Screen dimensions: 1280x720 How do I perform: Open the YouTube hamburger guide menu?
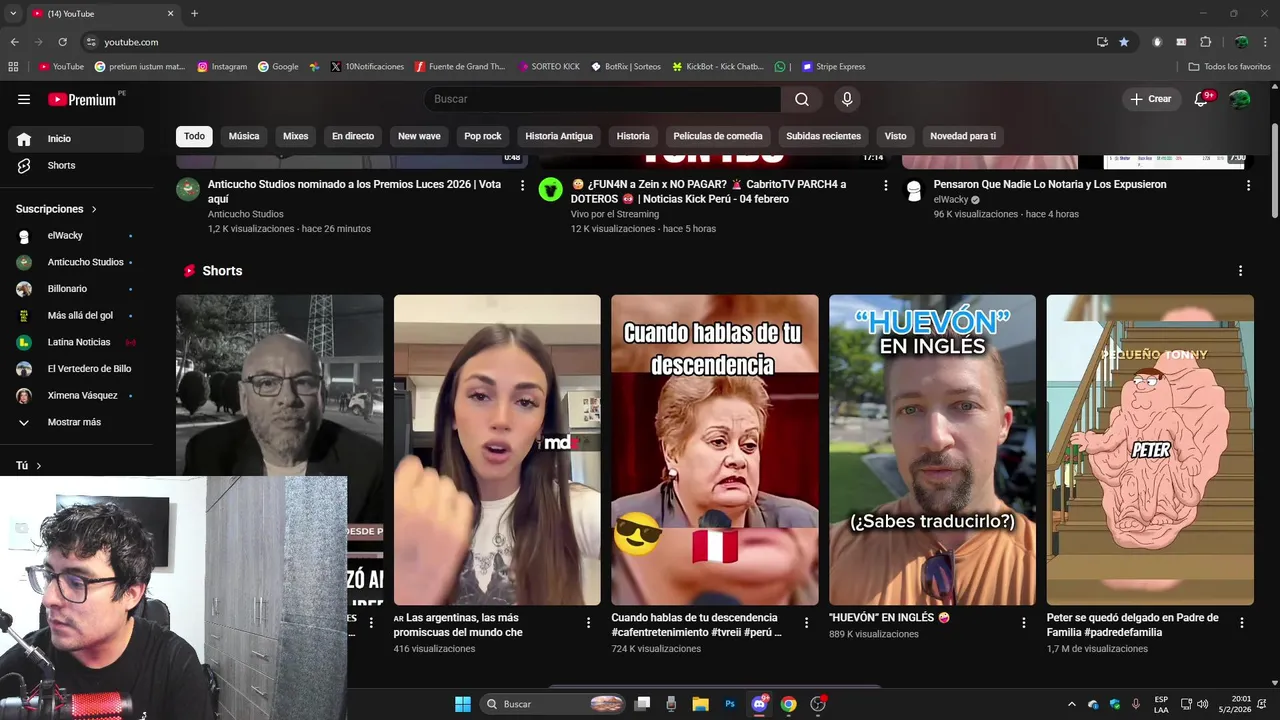(x=24, y=99)
